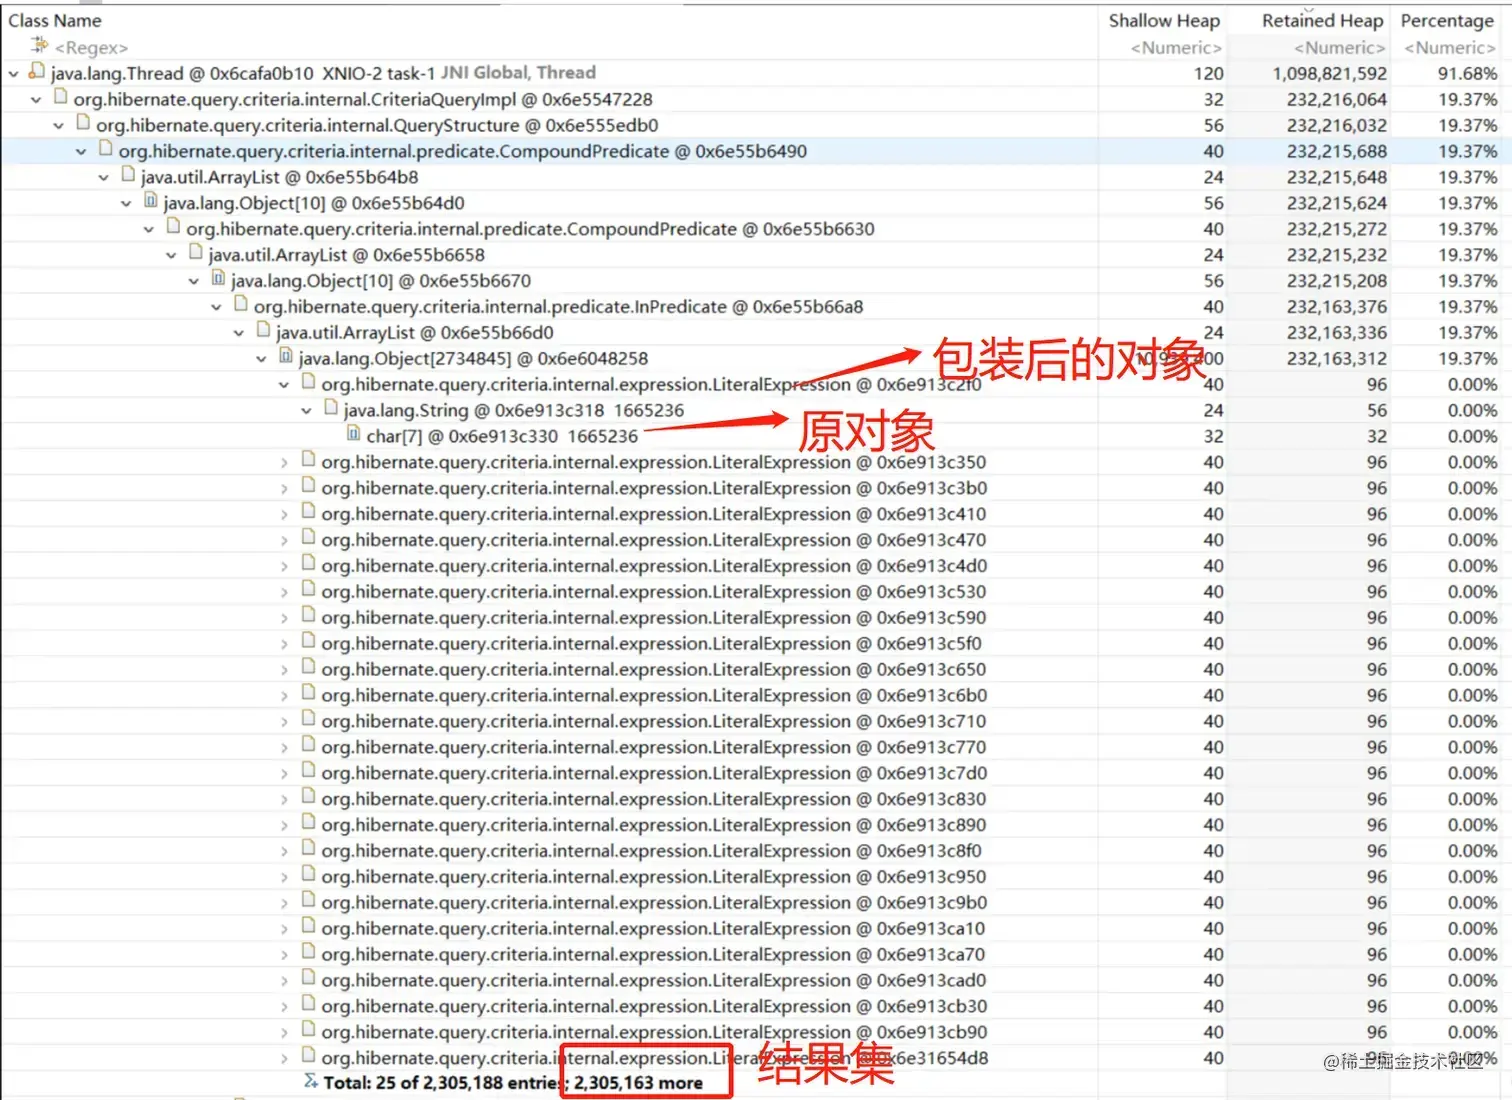Collapse java.lang.Object[2734845] array node
The image size is (1512, 1100).
click(x=261, y=358)
